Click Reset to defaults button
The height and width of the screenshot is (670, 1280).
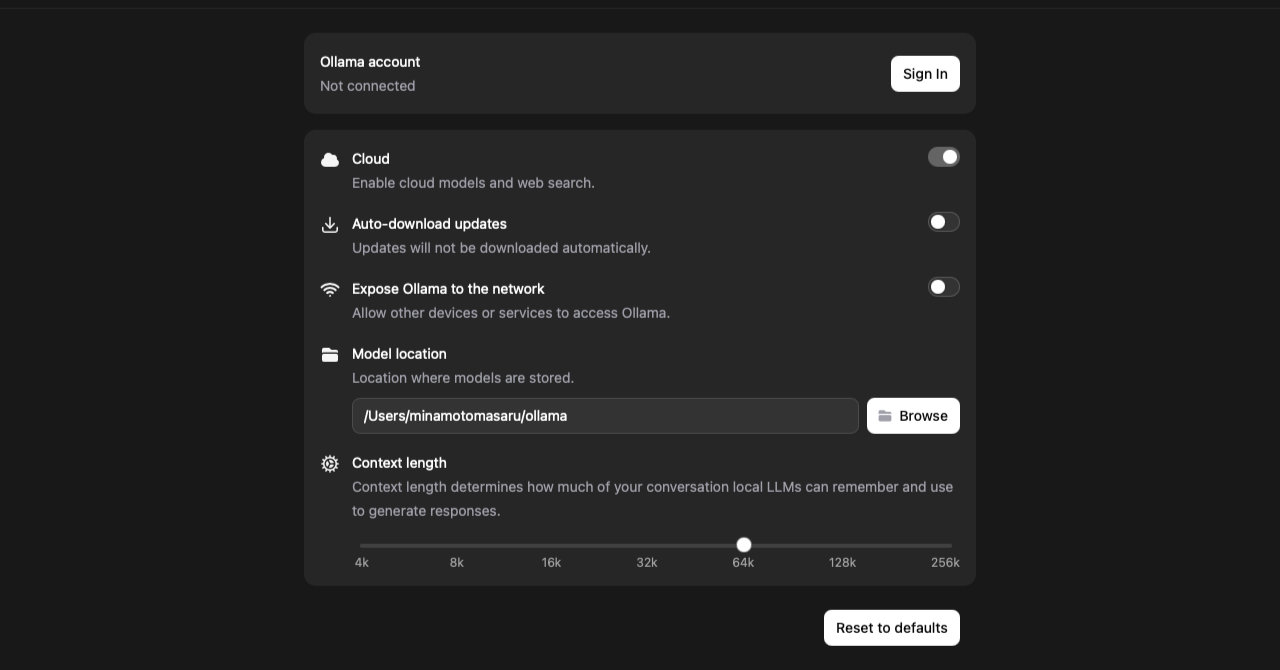891,628
